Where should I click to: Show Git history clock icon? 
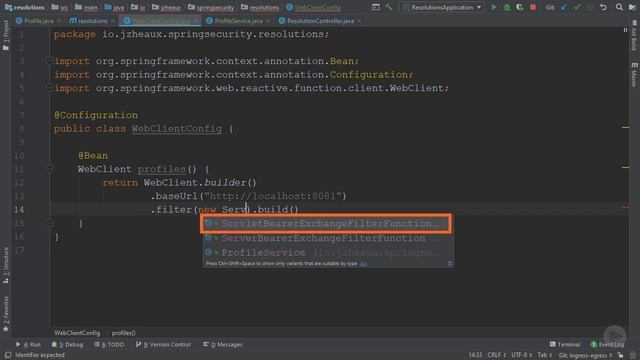[590, 7]
